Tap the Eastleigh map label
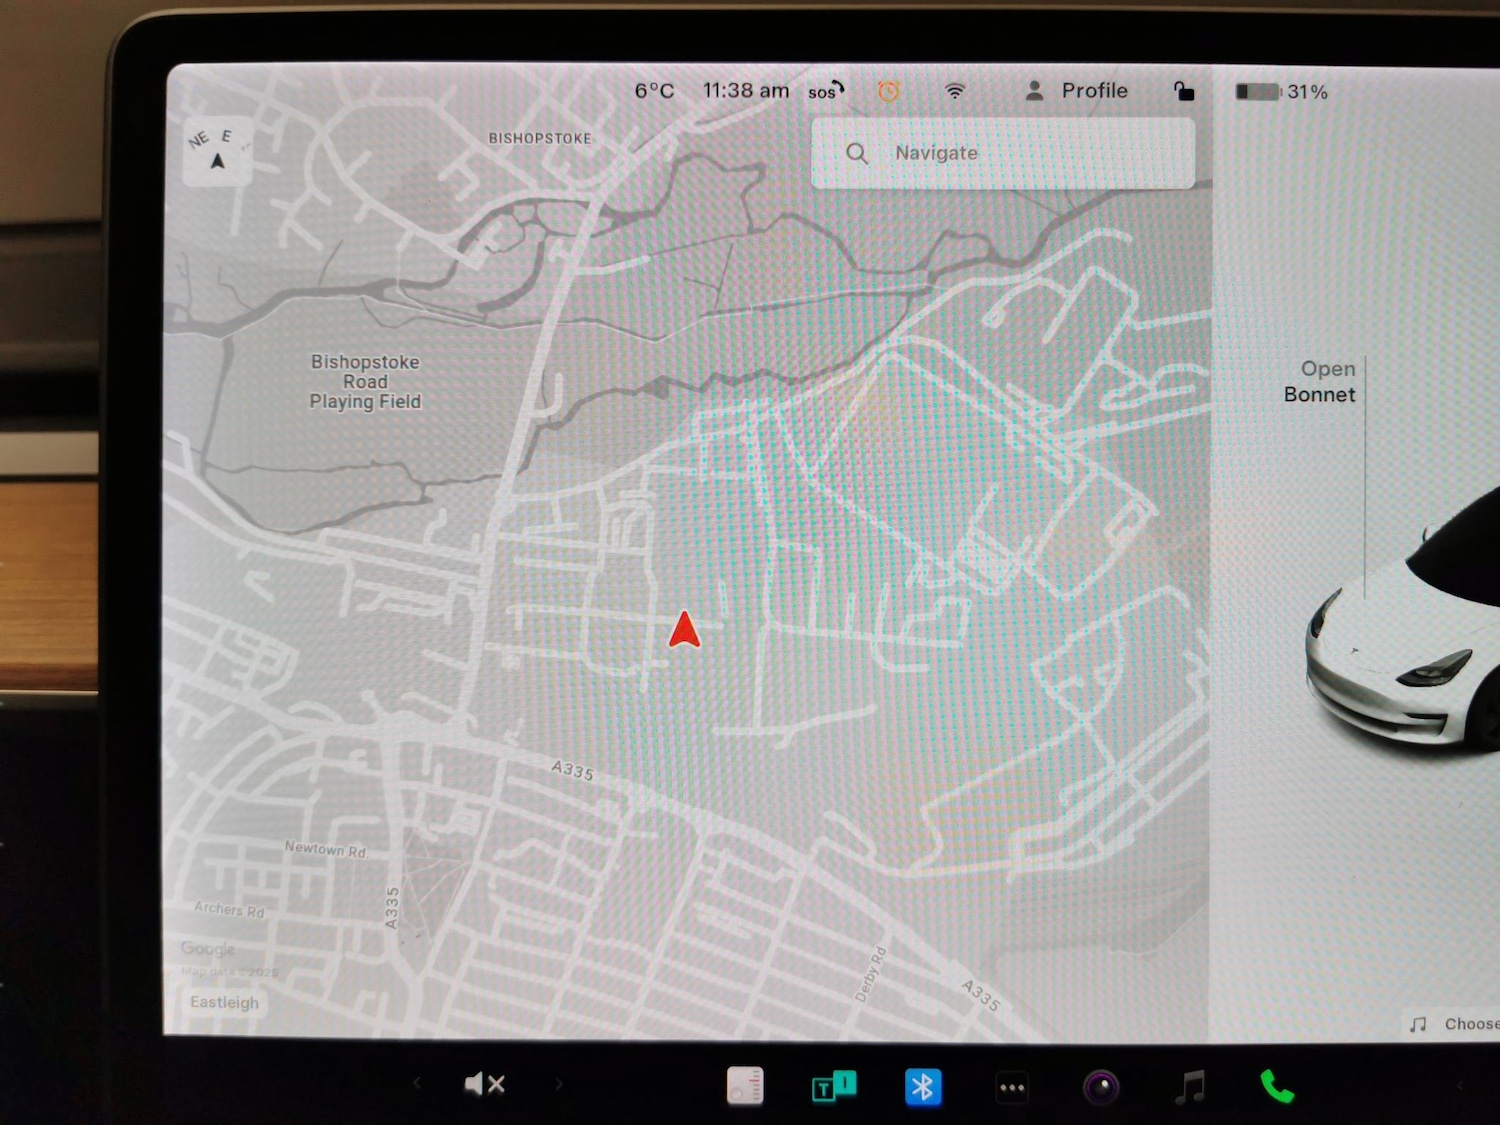The image size is (1500, 1125). click(224, 1002)
